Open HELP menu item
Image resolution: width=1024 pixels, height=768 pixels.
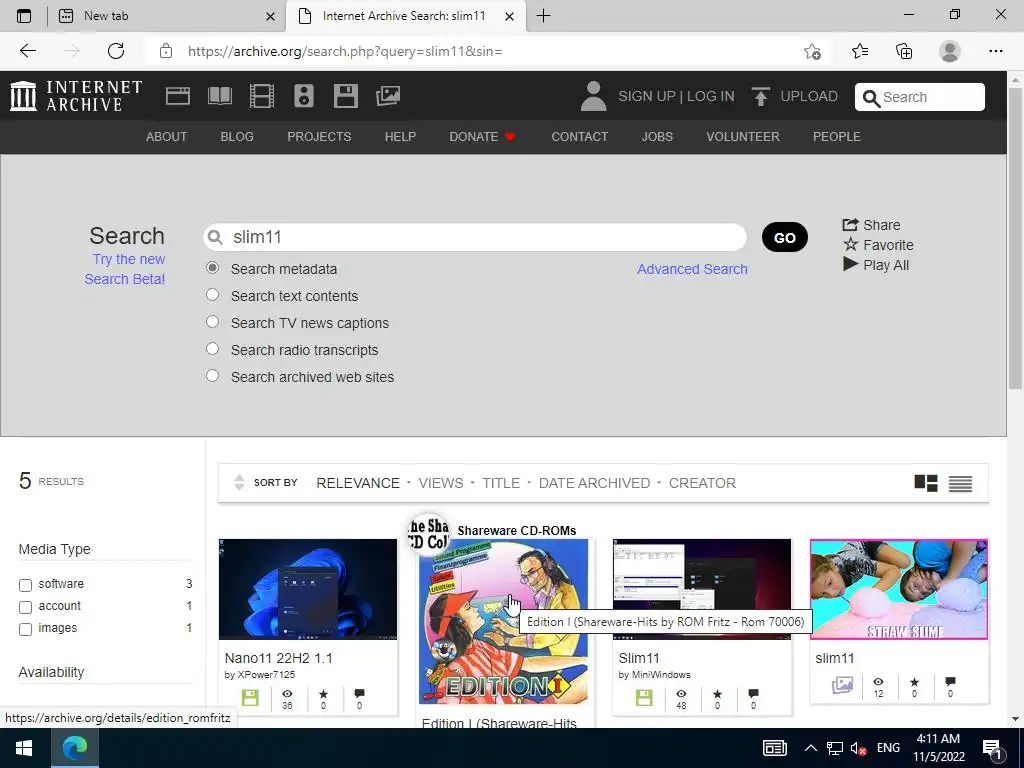(x=400, y=136)
